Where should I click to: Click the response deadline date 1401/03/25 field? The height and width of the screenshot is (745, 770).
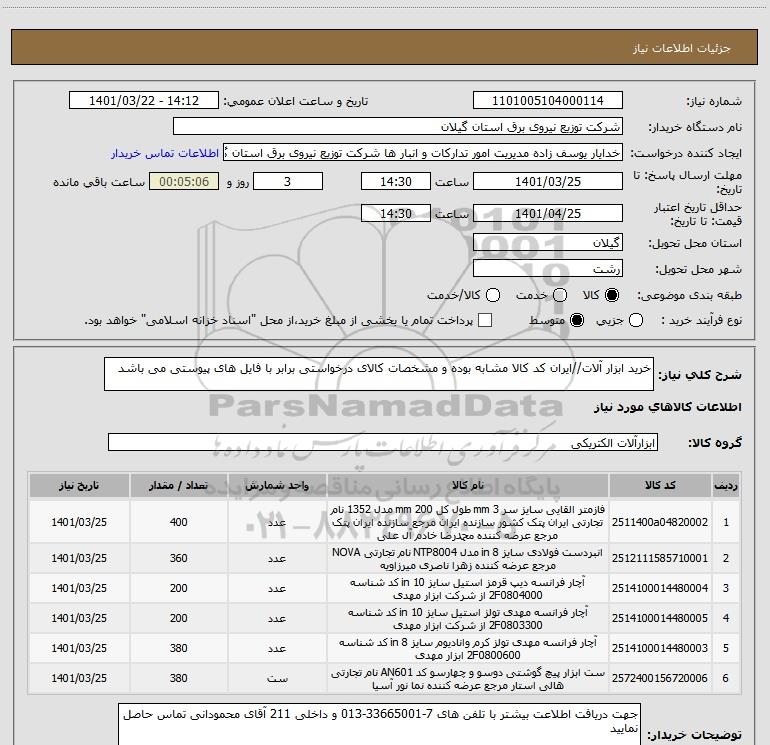(548, 182)
